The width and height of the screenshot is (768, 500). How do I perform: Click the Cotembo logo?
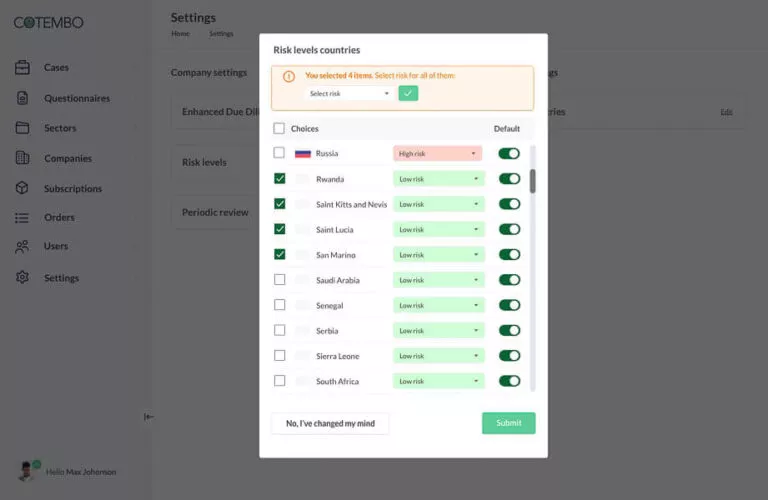click(x=48, y=23)
